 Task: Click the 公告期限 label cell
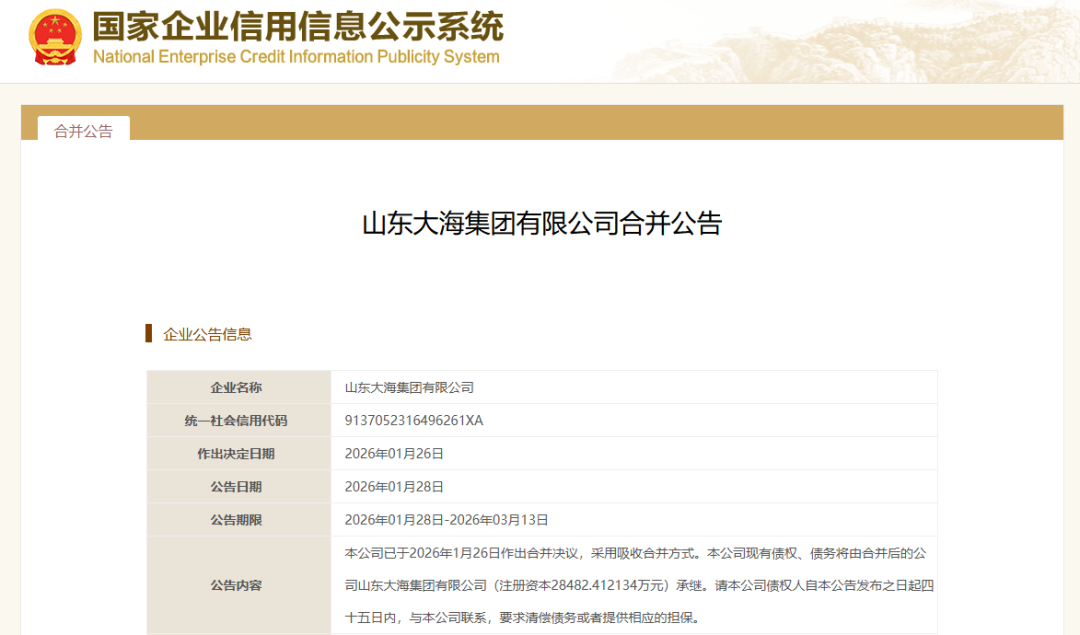238,519
